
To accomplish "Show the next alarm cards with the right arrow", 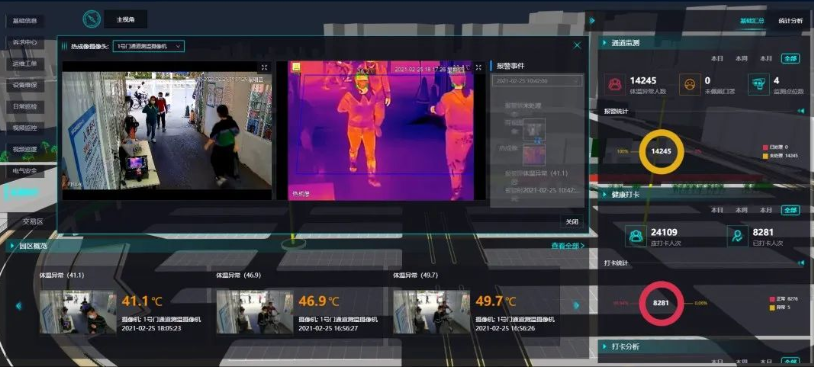I will tap(576, 306).
